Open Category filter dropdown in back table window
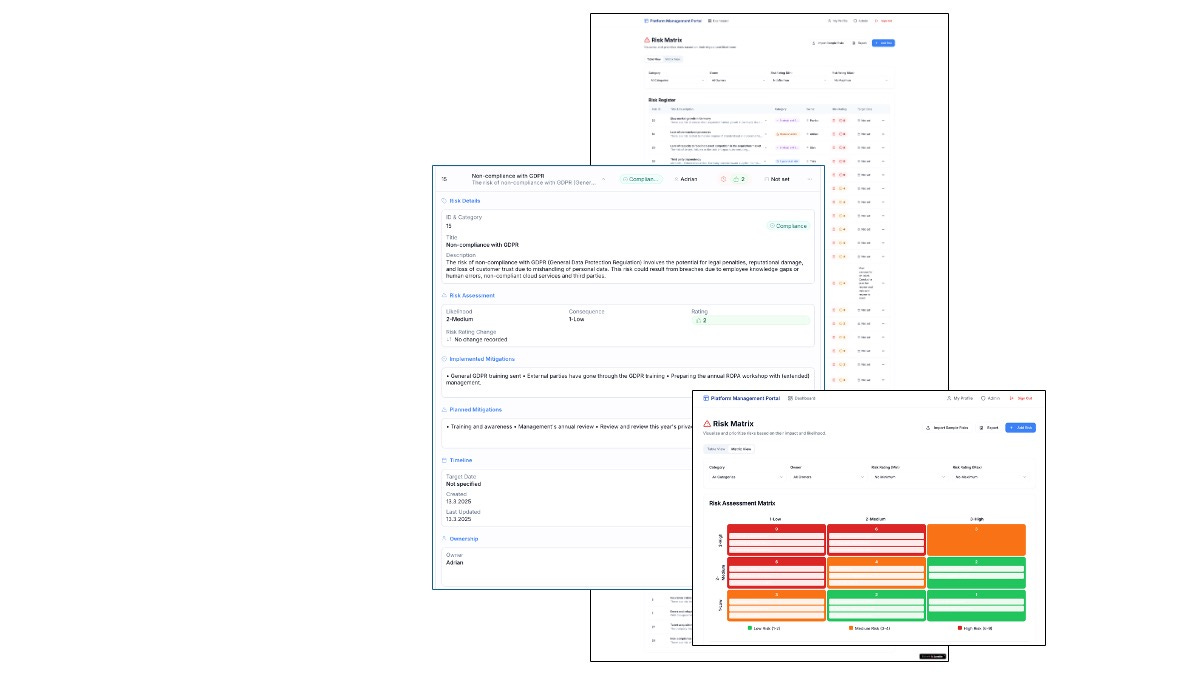The width and height of the screenshot is (1200, 675). [677, 80]
